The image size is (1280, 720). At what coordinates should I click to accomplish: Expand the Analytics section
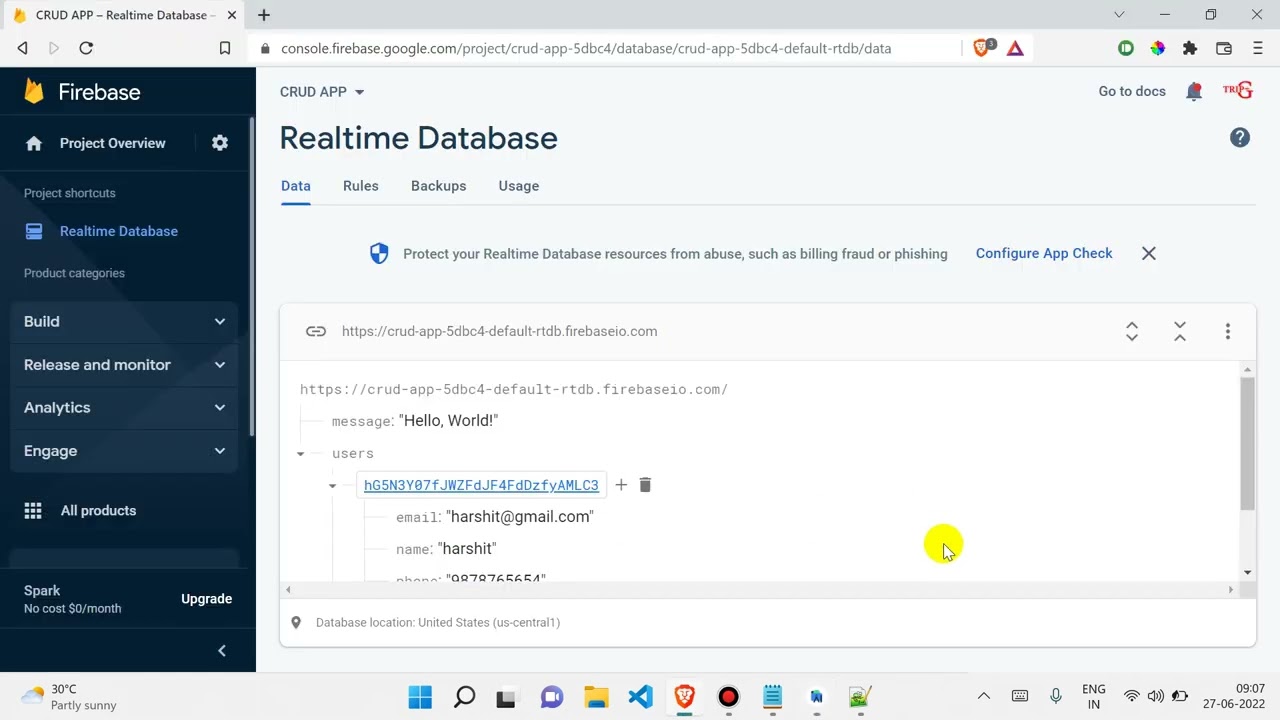[124, 408]
